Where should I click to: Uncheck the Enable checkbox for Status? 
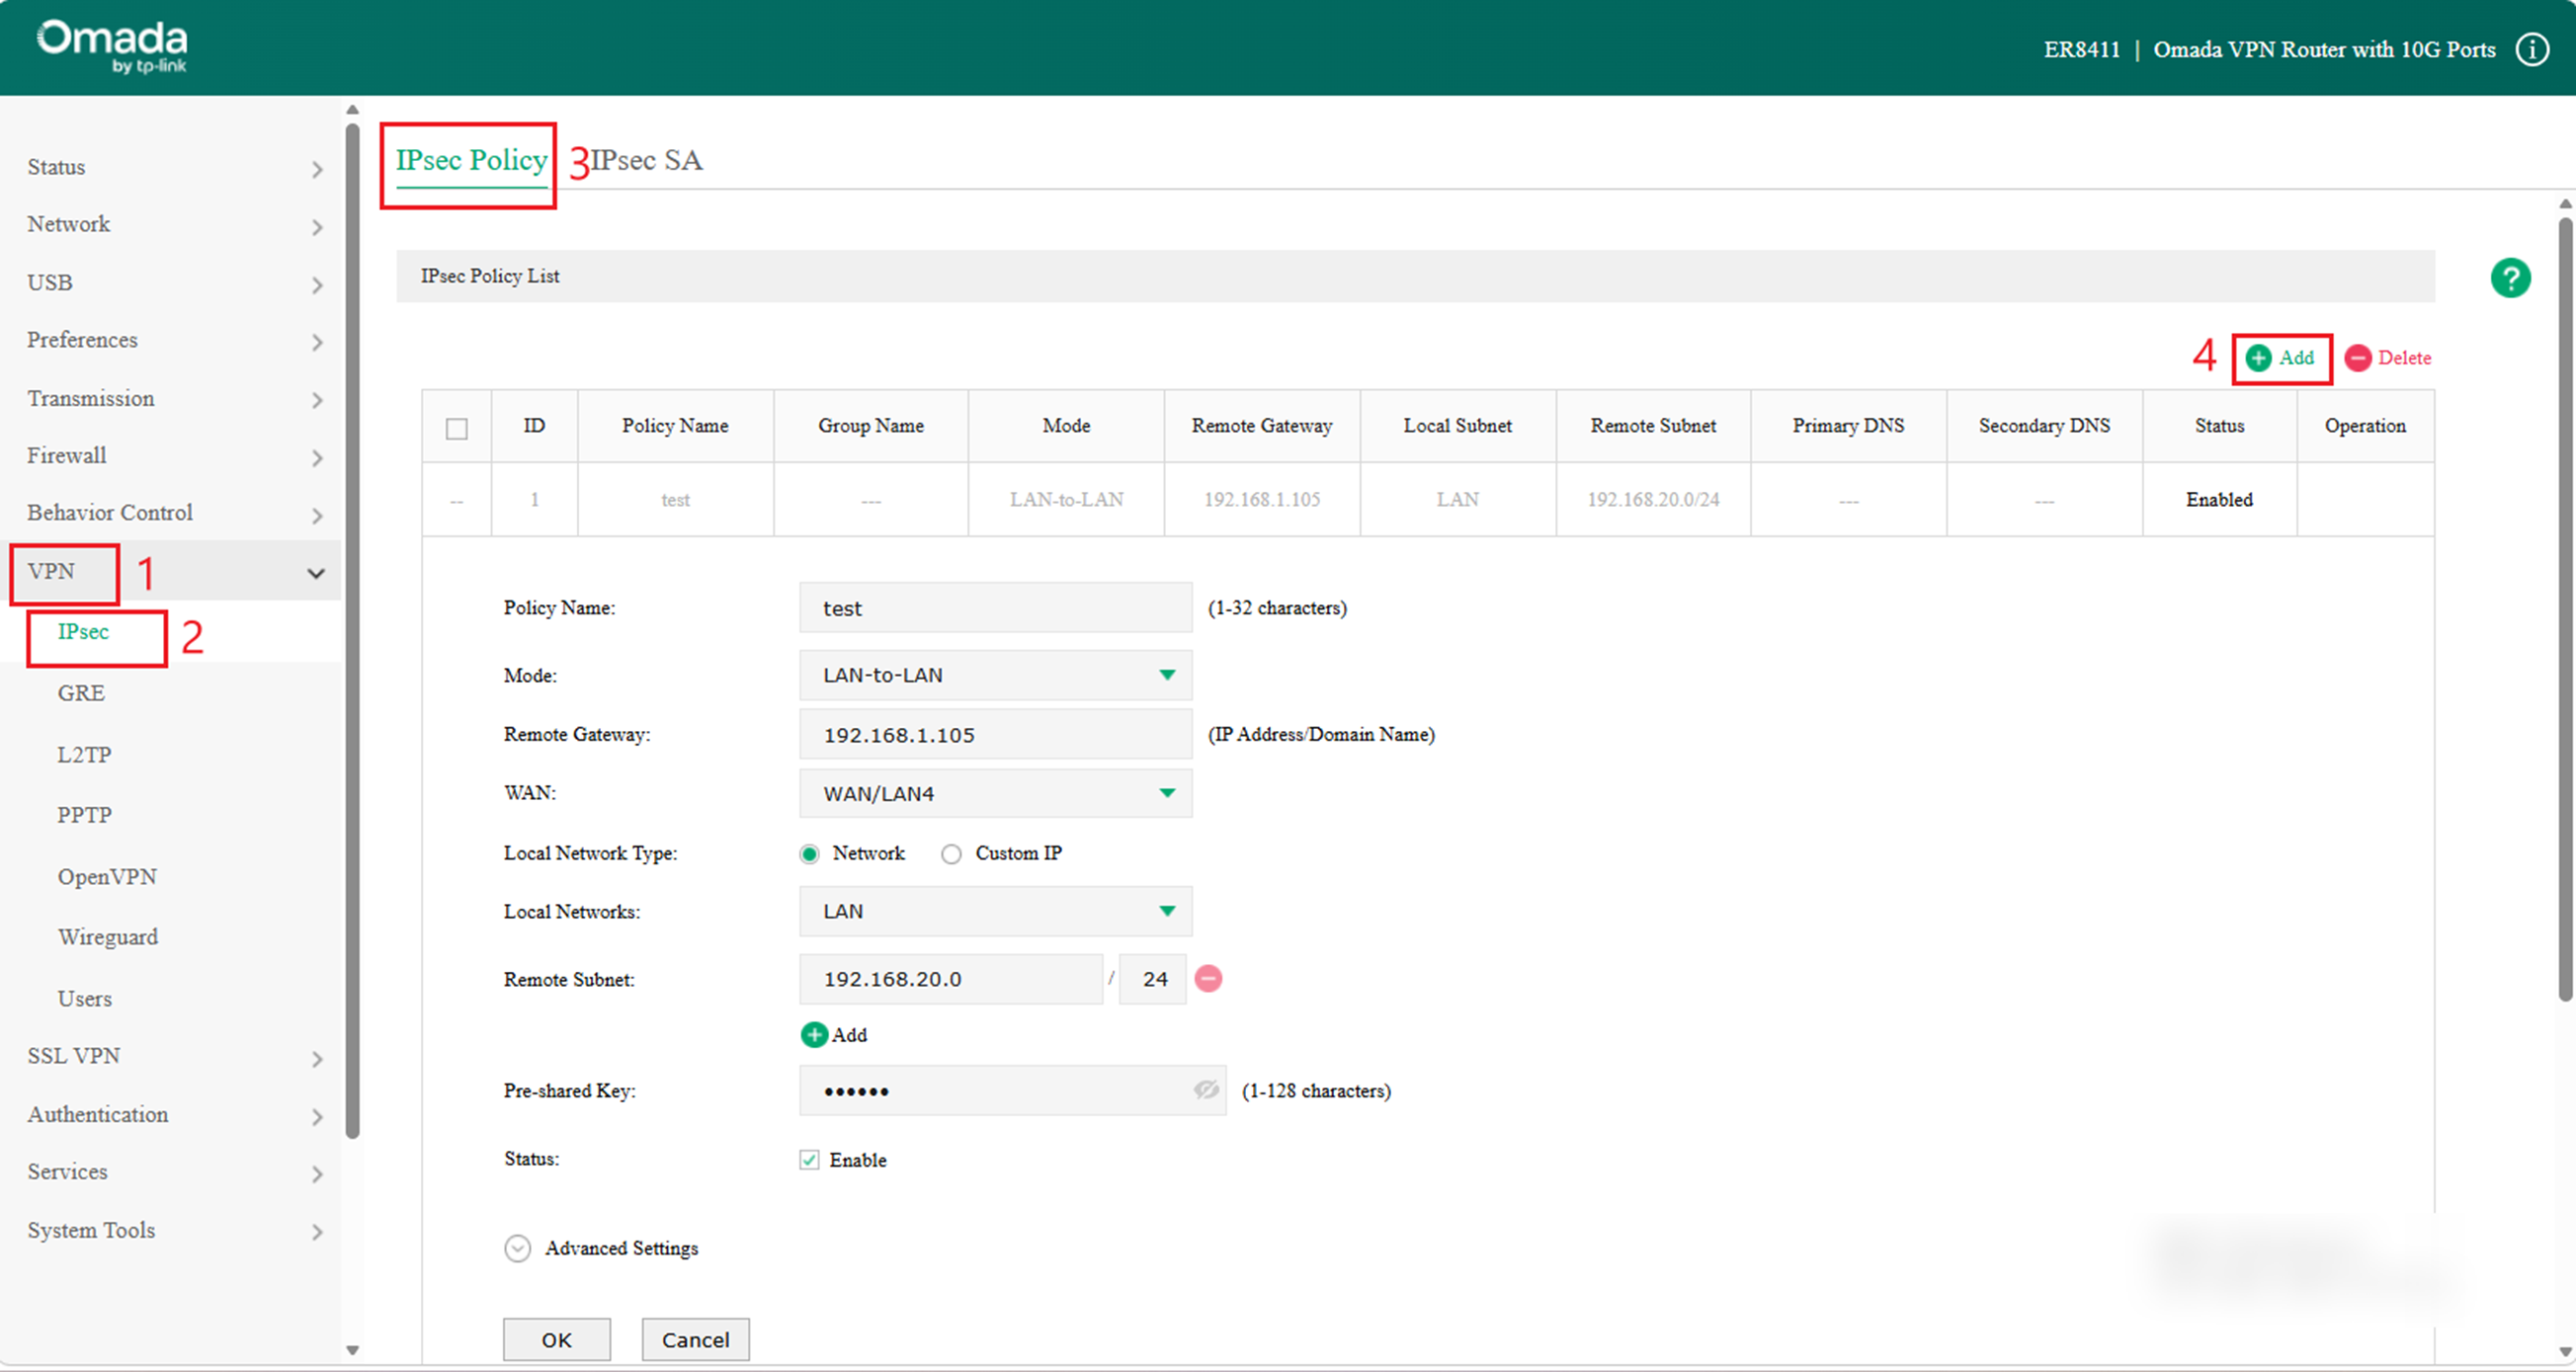click(x=809, y=1159)
